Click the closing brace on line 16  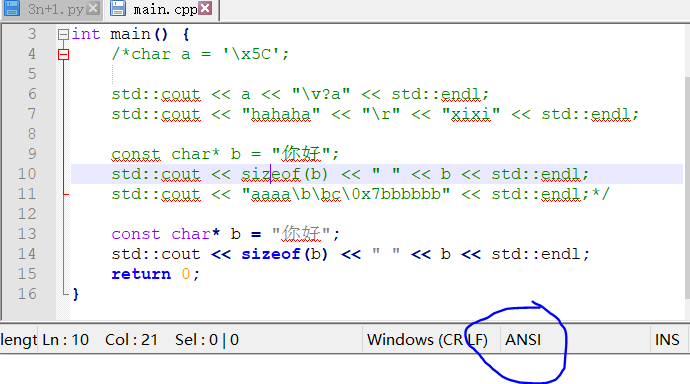tap(76, 294)
